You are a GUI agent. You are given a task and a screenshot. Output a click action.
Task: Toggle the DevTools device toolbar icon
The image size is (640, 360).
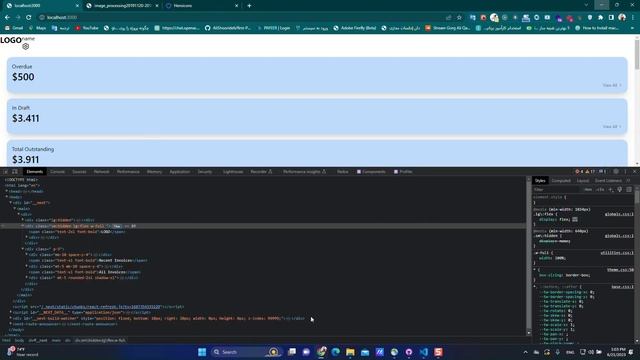tap(15, 172)
